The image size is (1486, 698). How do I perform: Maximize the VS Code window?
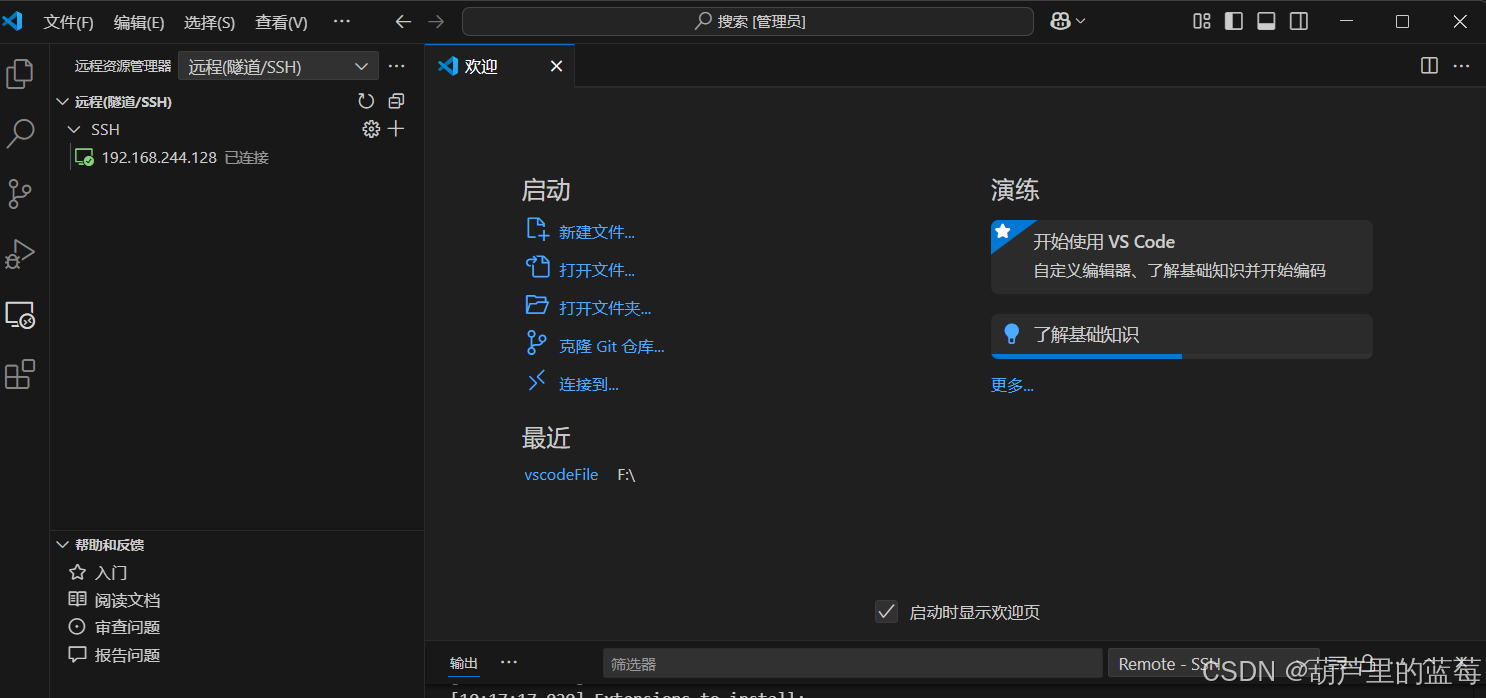pos(1402,21)
